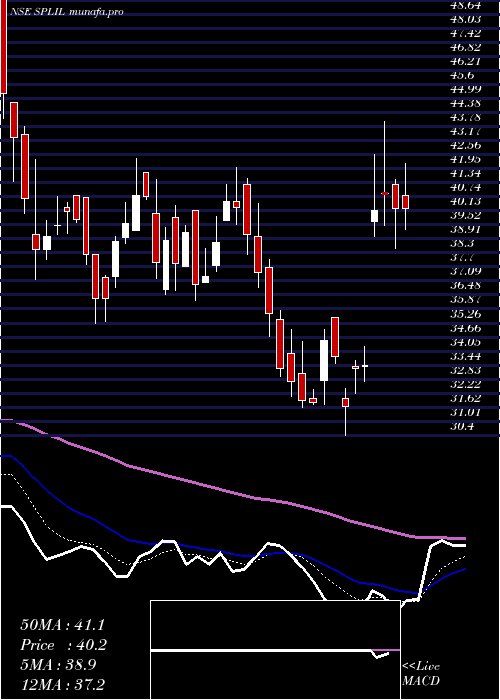The width and height of the screenshot is (500, 700).
Task: Click the last red candlestick on the chart
Action: tap(405, 202)
